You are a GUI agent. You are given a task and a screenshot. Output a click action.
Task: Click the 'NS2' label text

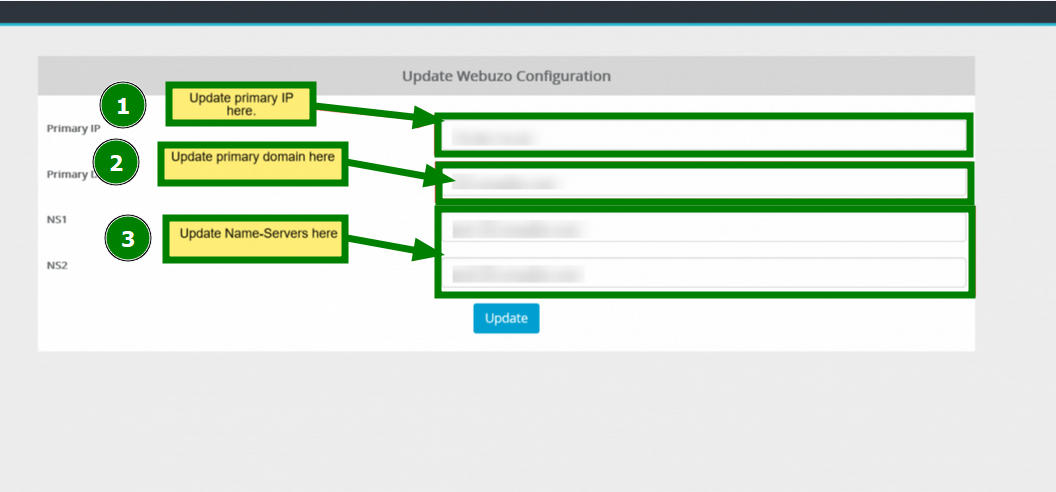57,265
